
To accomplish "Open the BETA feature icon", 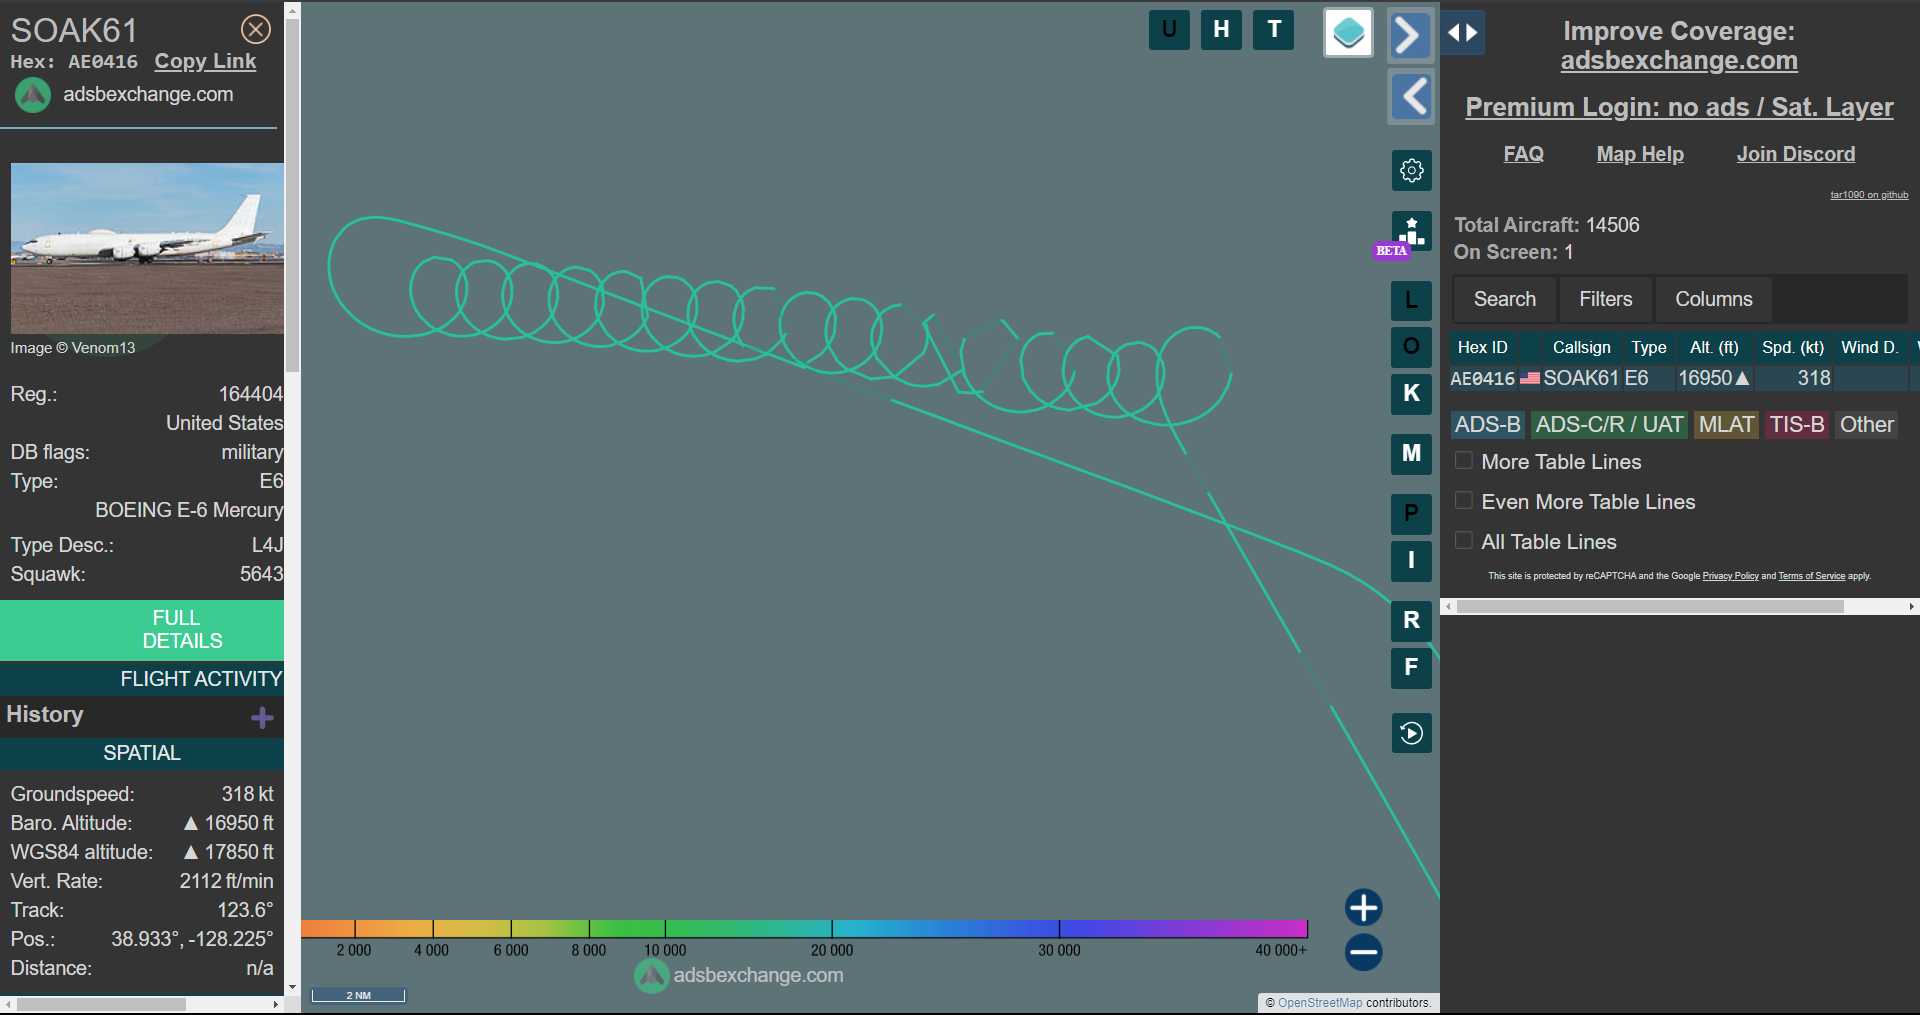I will [1411, 231].
